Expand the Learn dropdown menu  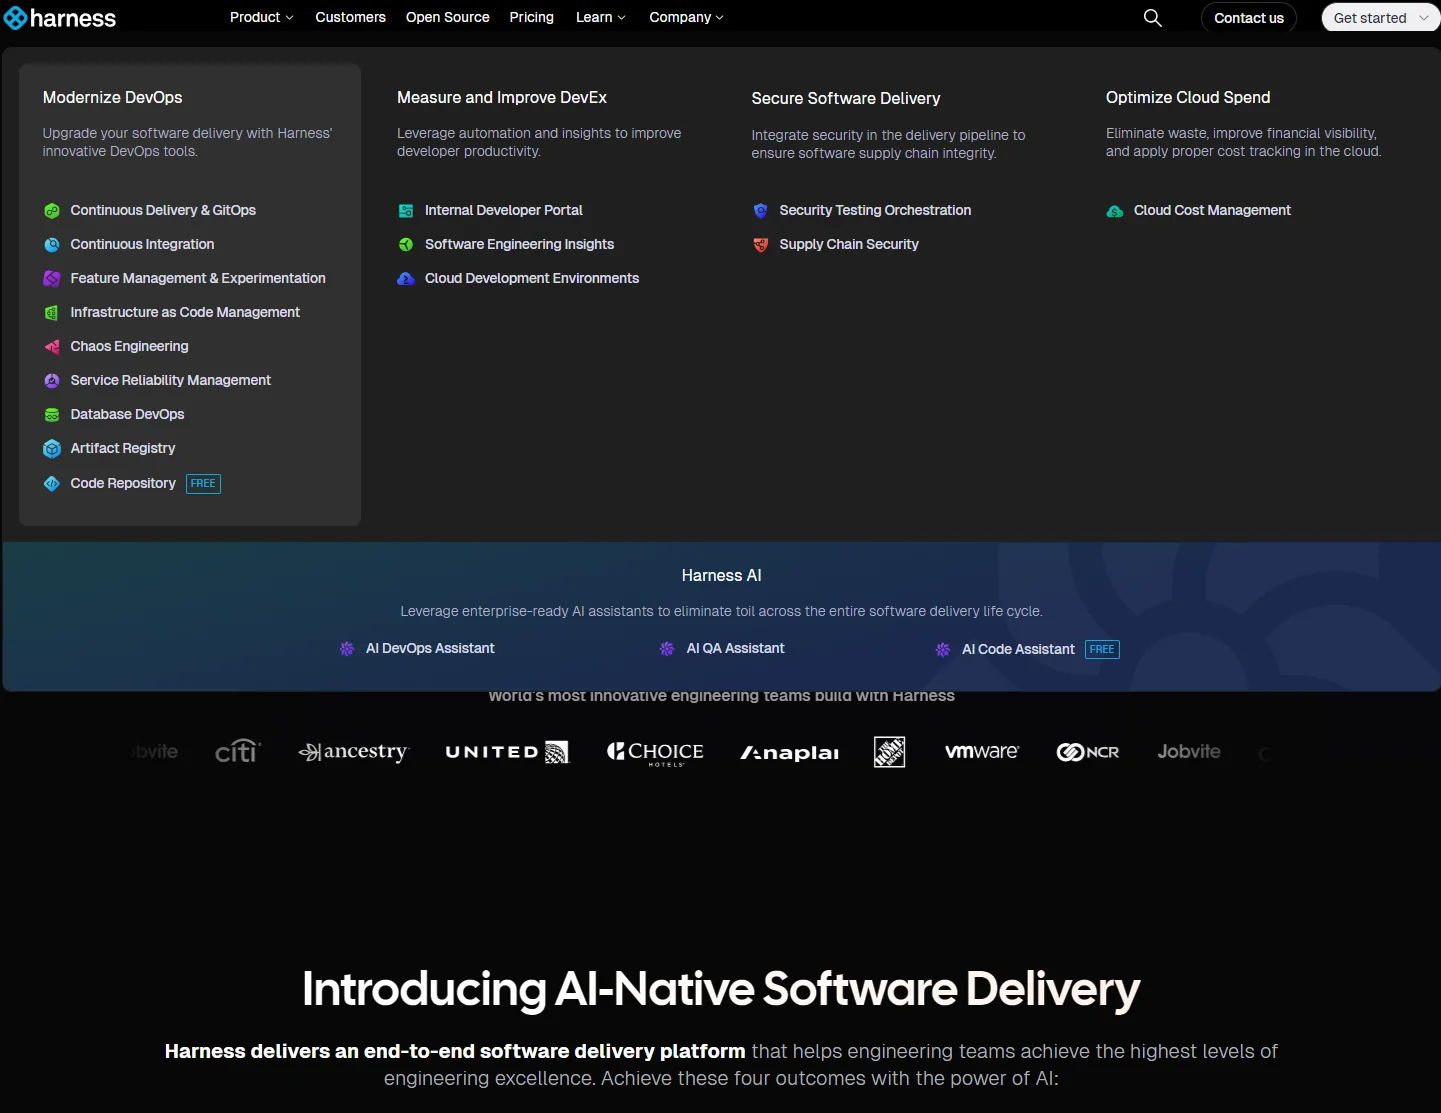pos(601,18)
